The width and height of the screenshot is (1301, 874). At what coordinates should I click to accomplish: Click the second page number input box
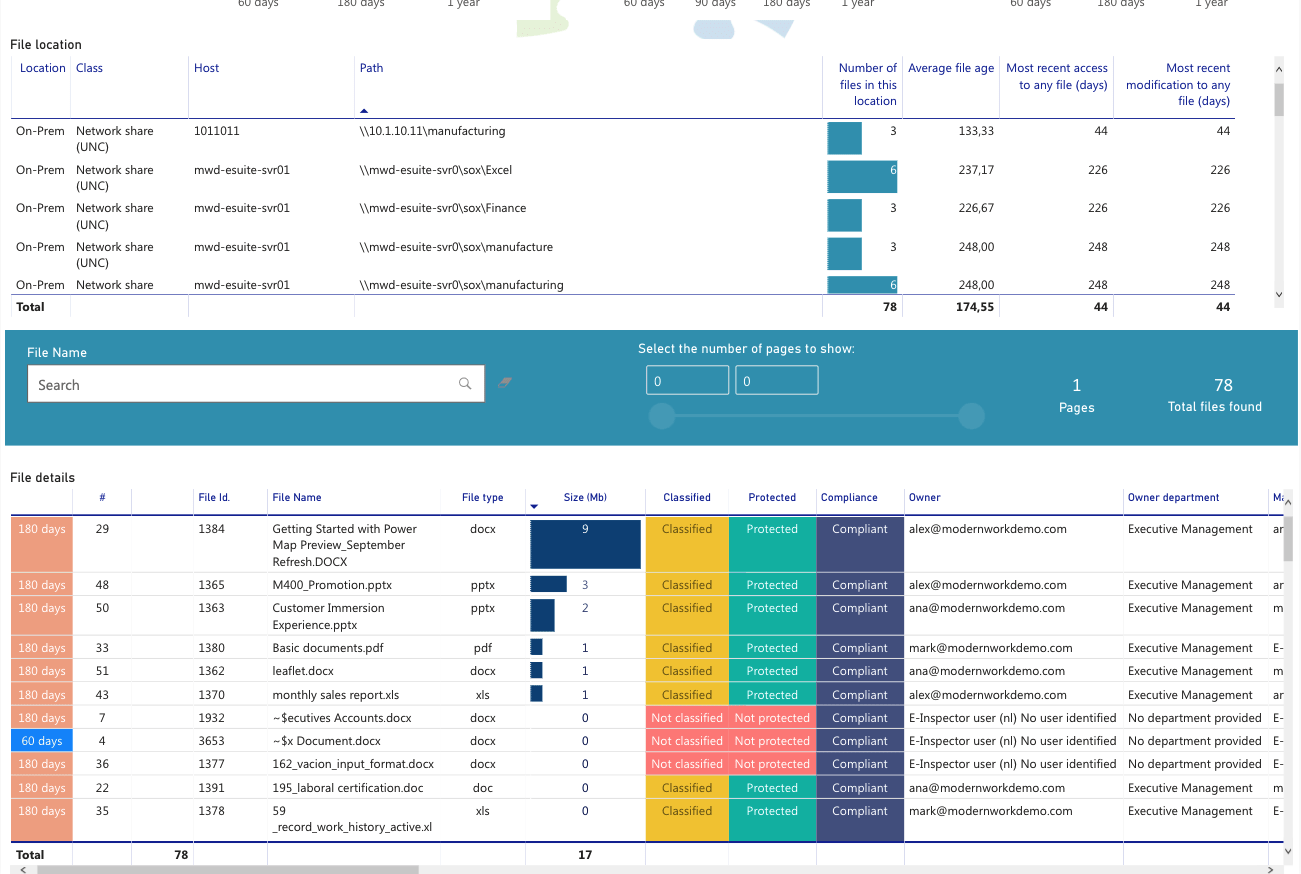pyautogui.click(x=777, y=381)
